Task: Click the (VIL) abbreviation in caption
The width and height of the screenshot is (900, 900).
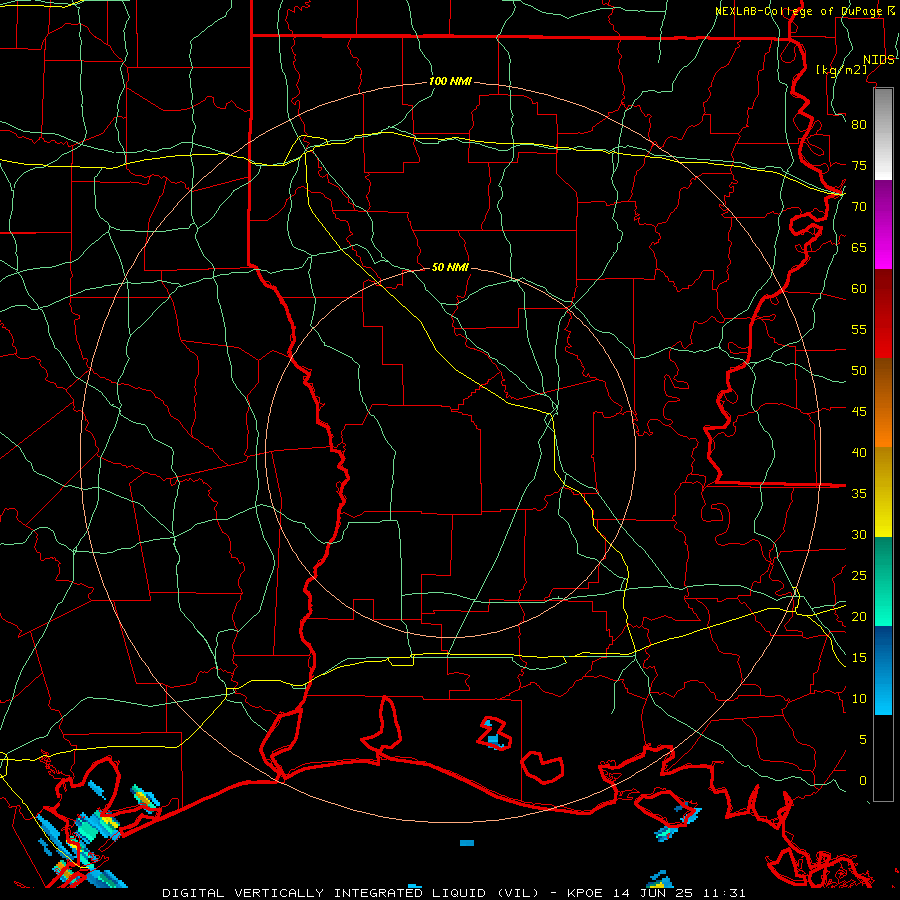Action: coord(518,893)
